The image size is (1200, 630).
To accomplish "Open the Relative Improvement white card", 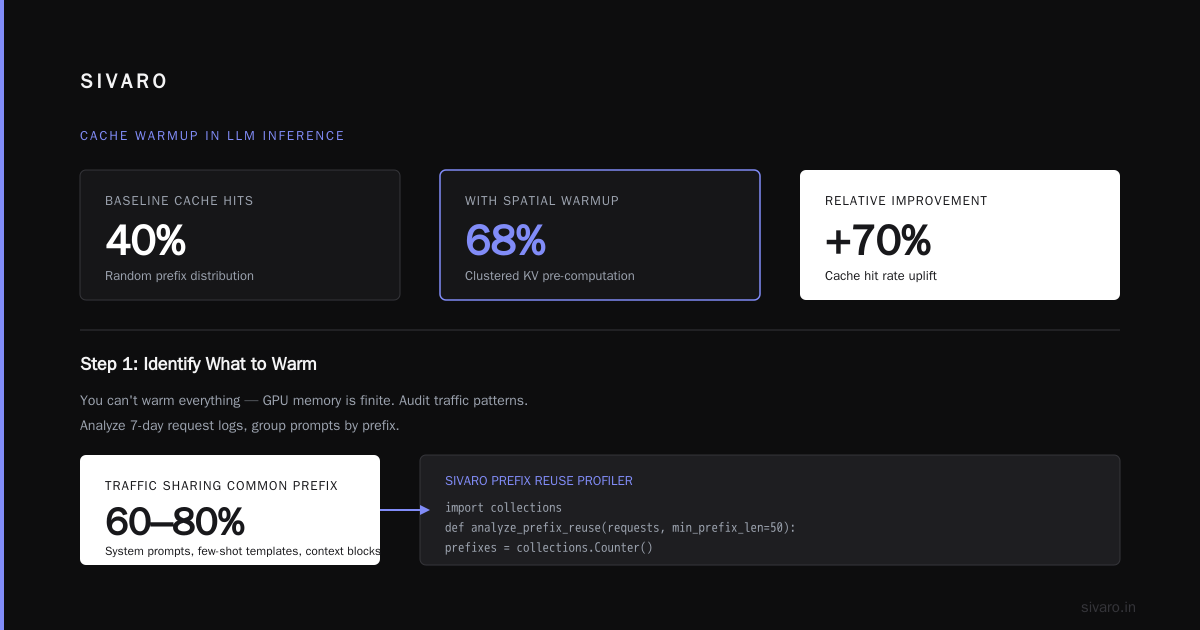I will coord(960,235).
